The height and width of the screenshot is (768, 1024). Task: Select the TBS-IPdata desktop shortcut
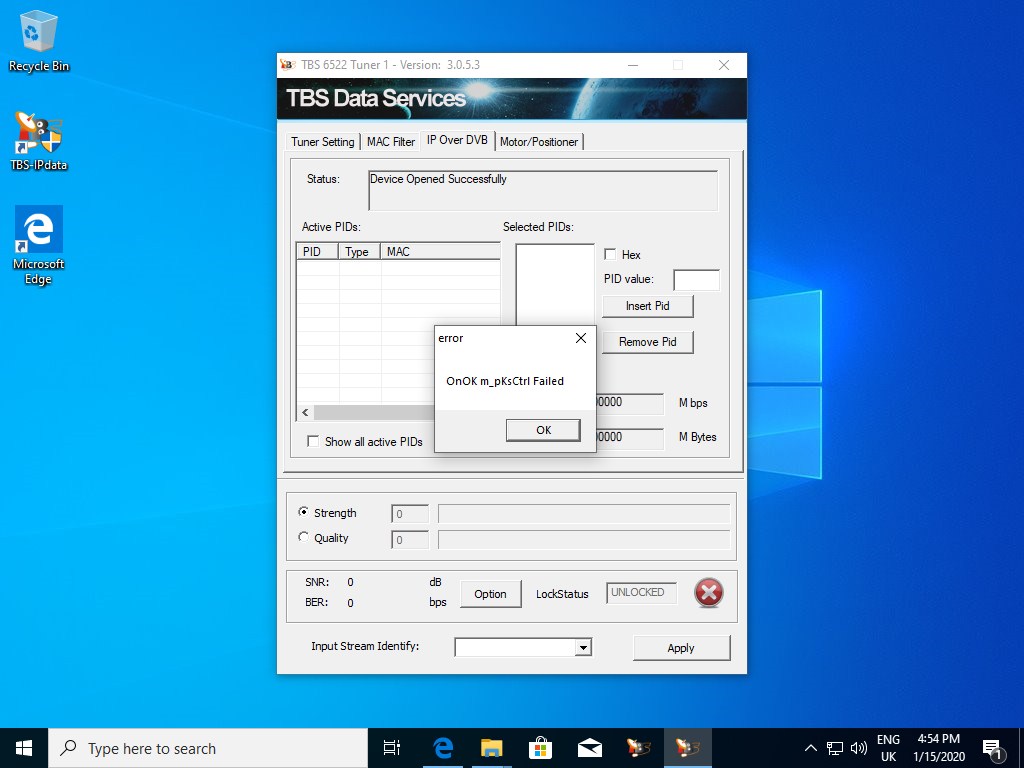tap(39, 141)
